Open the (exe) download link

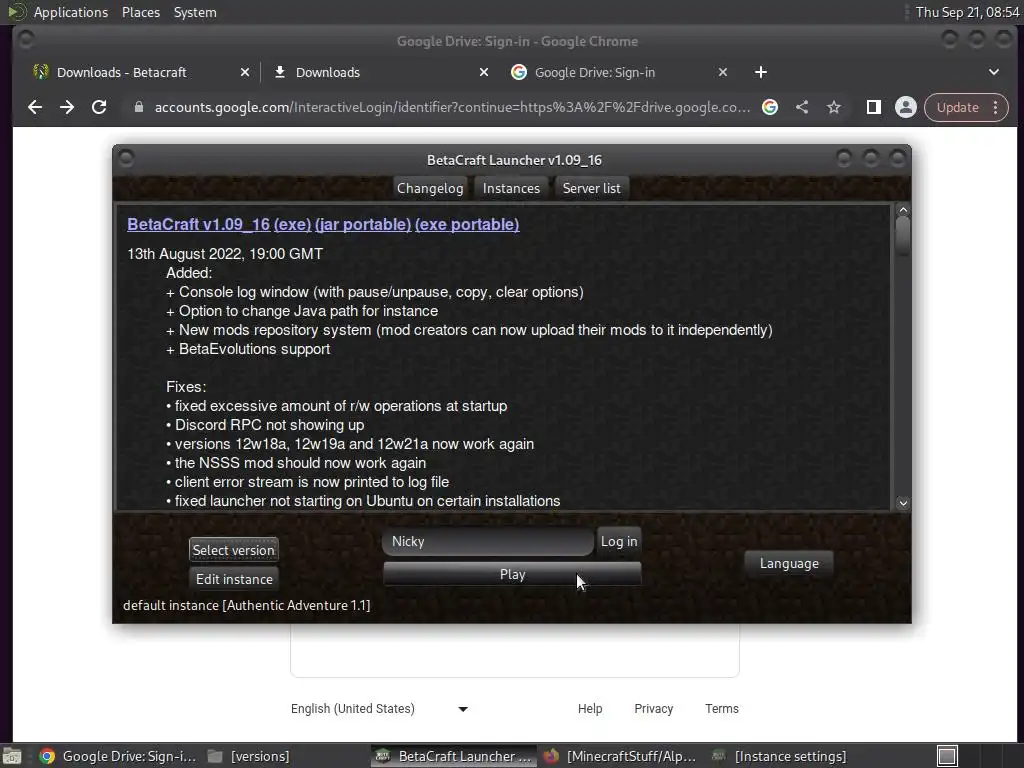293,224
